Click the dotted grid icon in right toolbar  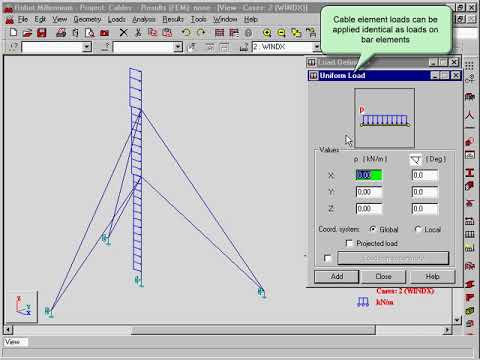[469, 66]
